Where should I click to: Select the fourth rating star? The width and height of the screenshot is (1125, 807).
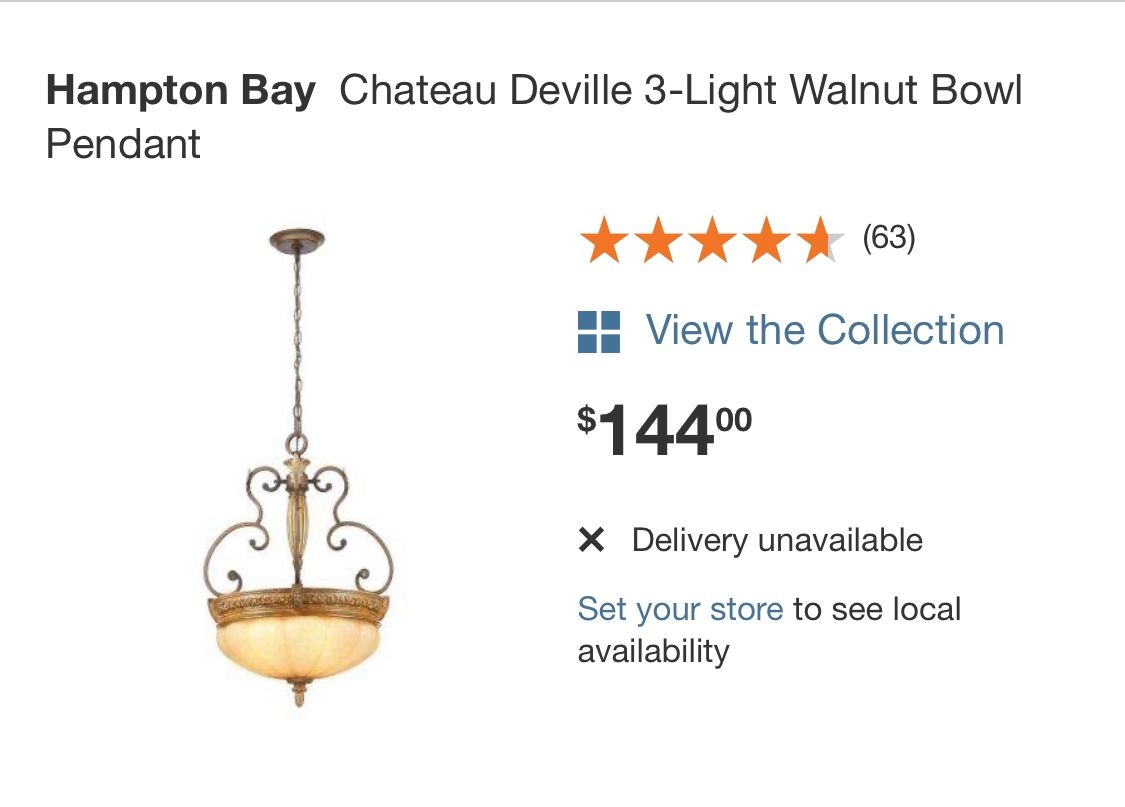coord(766,241)
